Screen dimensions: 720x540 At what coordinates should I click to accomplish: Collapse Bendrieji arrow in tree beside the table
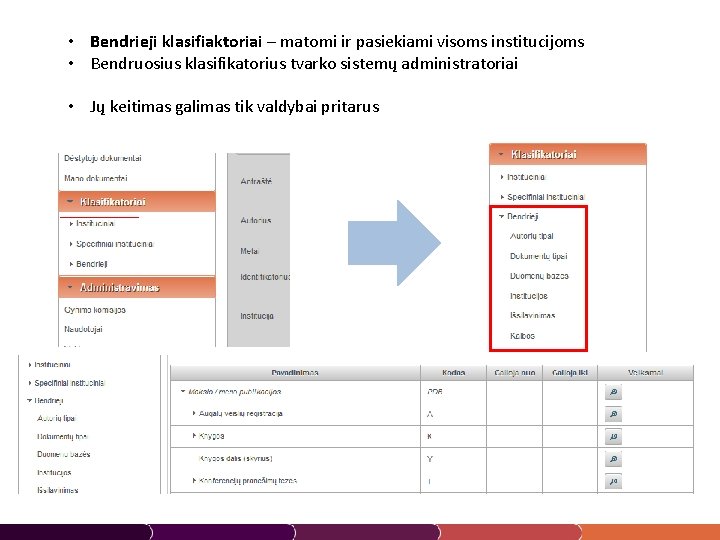(29, 400)
